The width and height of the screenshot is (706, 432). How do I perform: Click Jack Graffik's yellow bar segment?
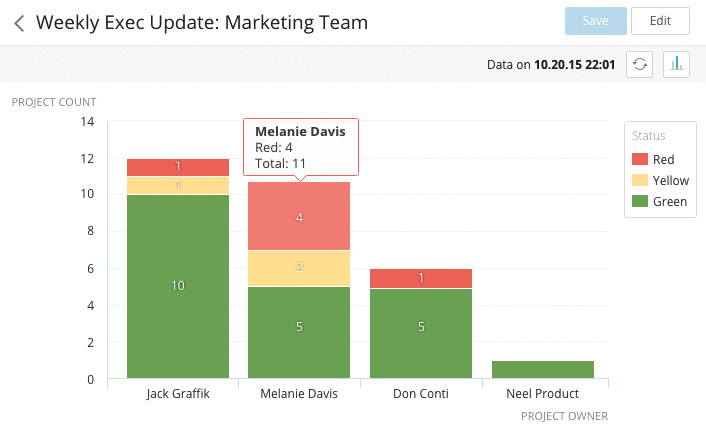178,186
